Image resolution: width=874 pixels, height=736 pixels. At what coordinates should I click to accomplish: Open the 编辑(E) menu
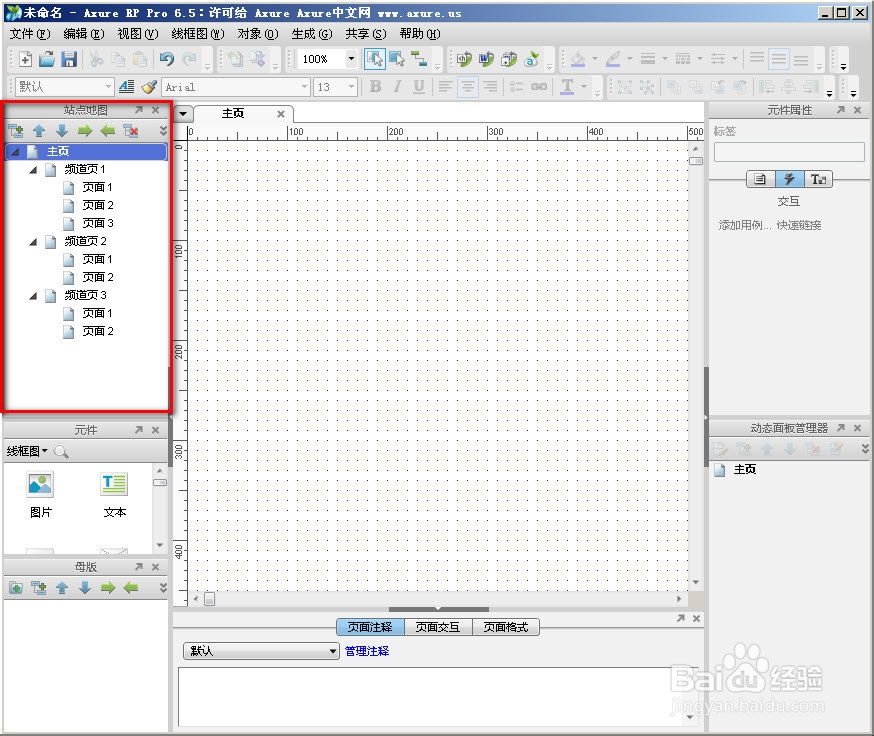point(84,34)
